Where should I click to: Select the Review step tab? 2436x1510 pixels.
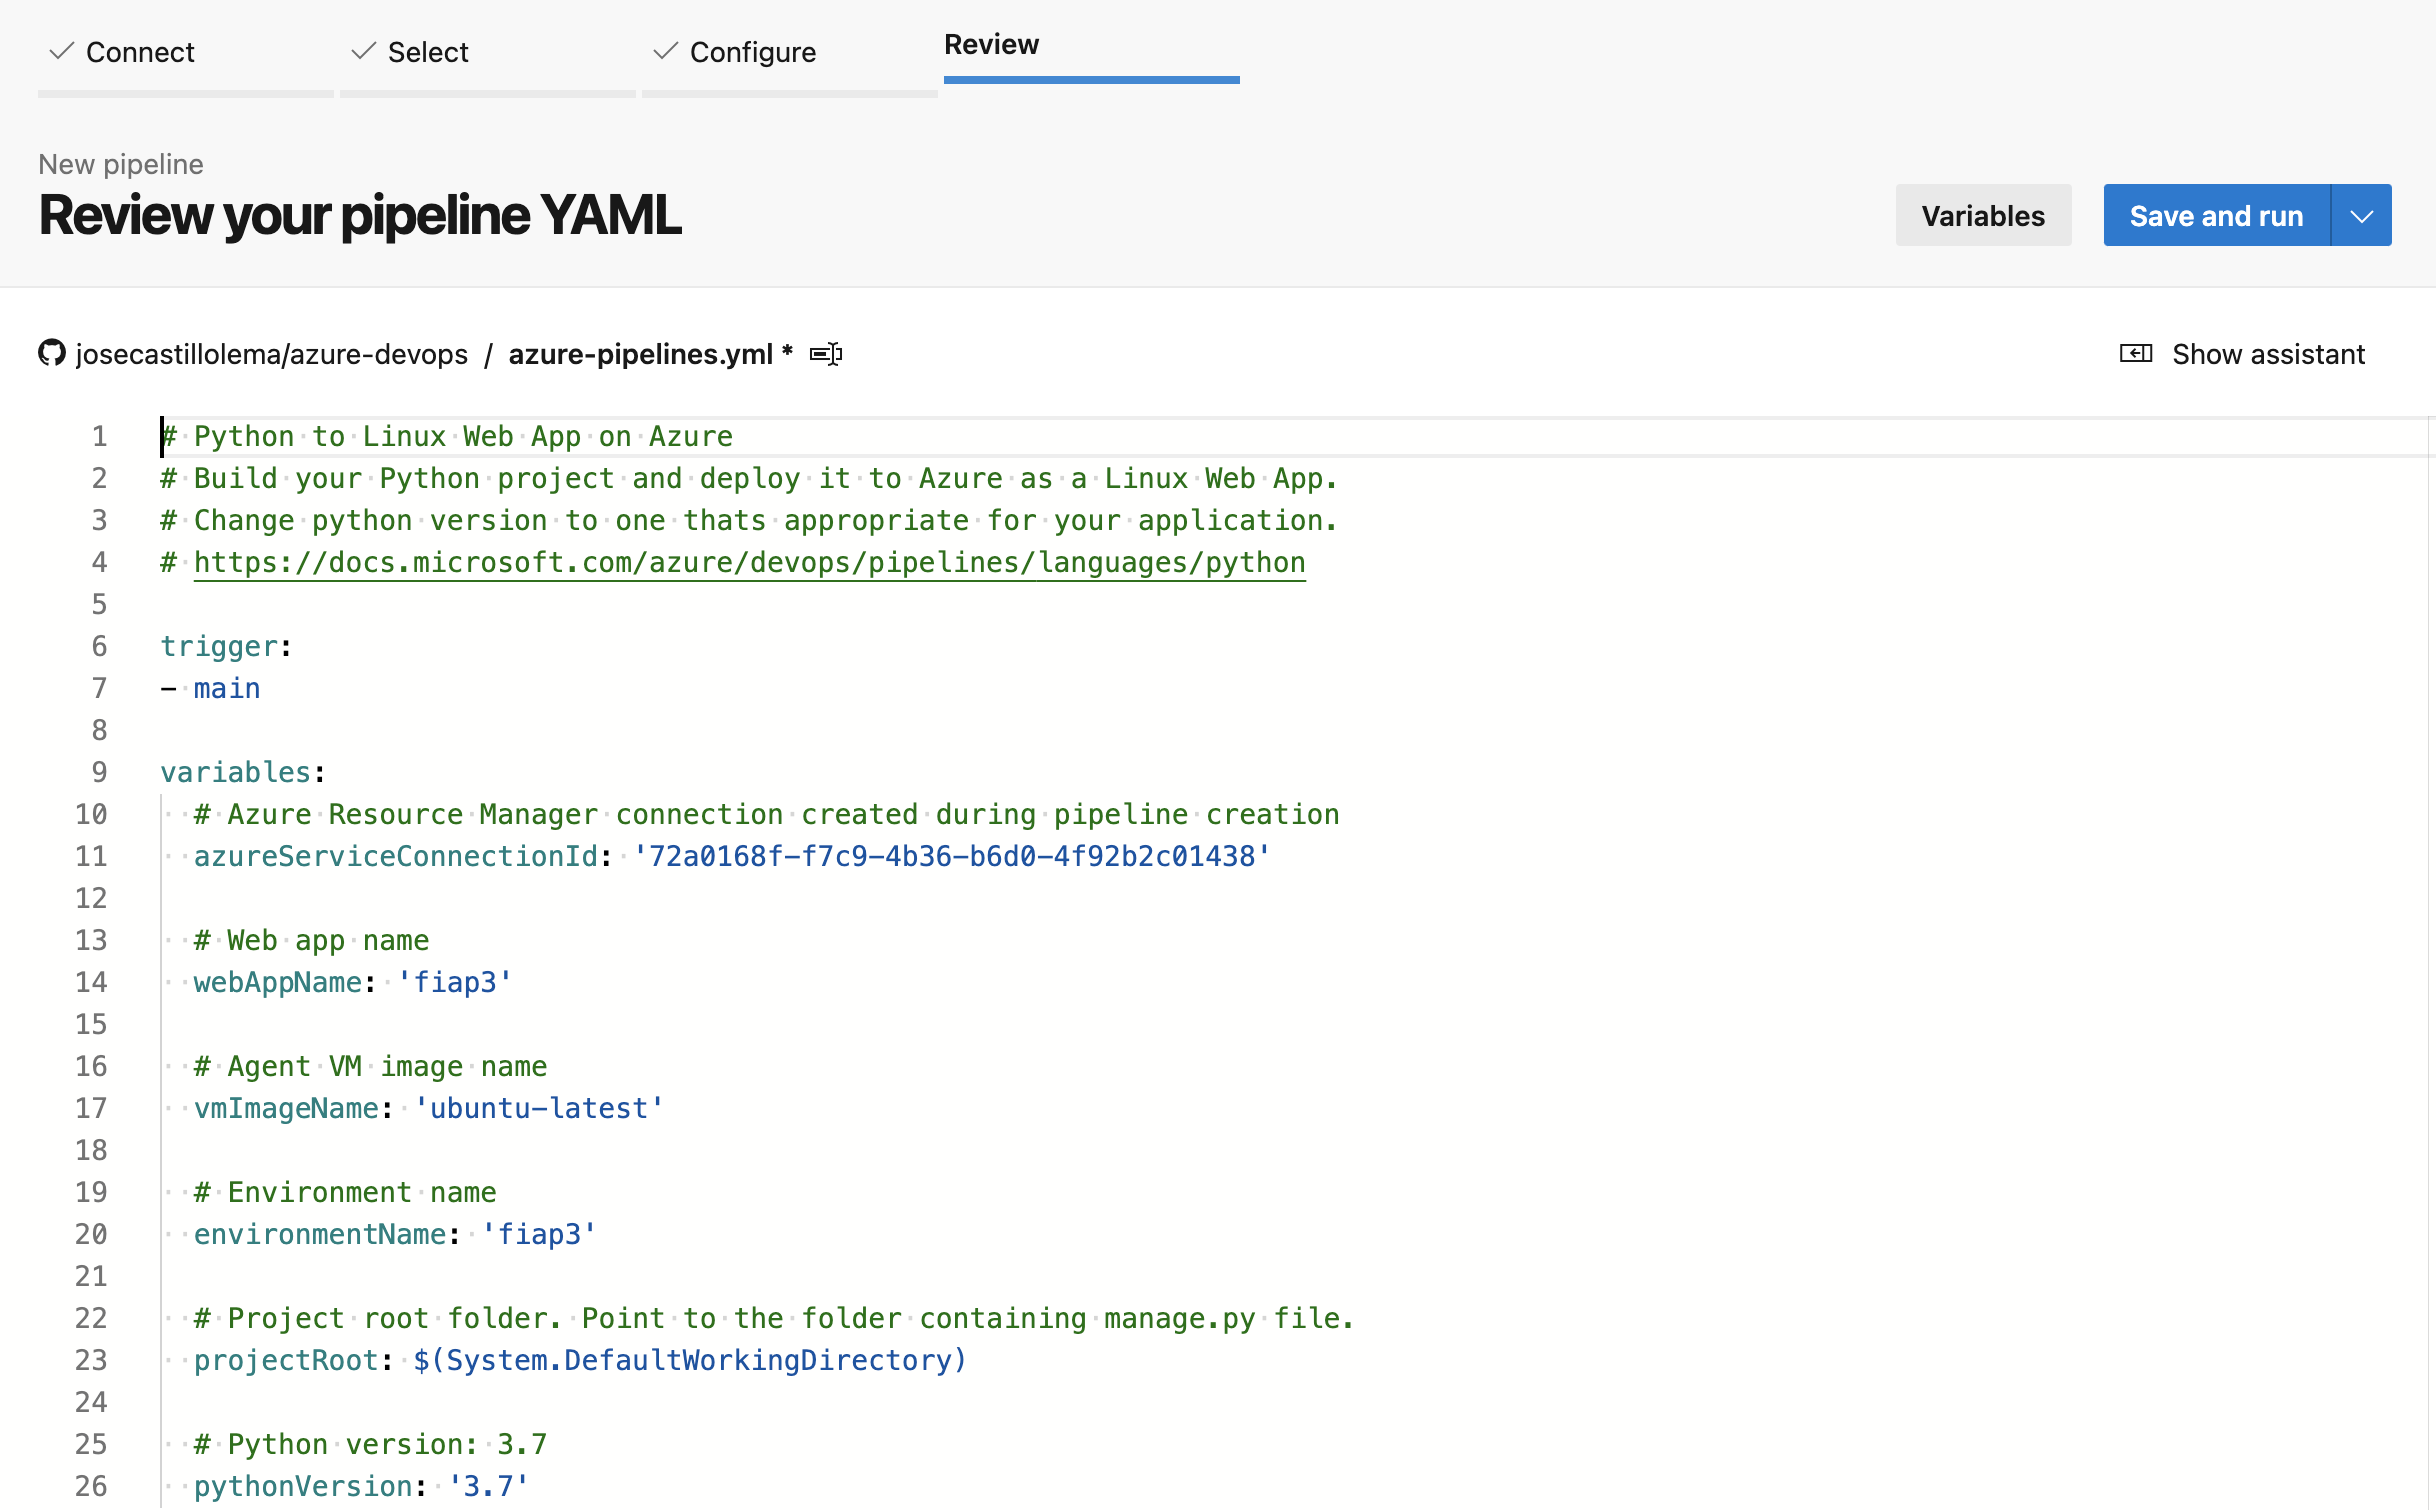pyautogui.click(x=991, y=45)
